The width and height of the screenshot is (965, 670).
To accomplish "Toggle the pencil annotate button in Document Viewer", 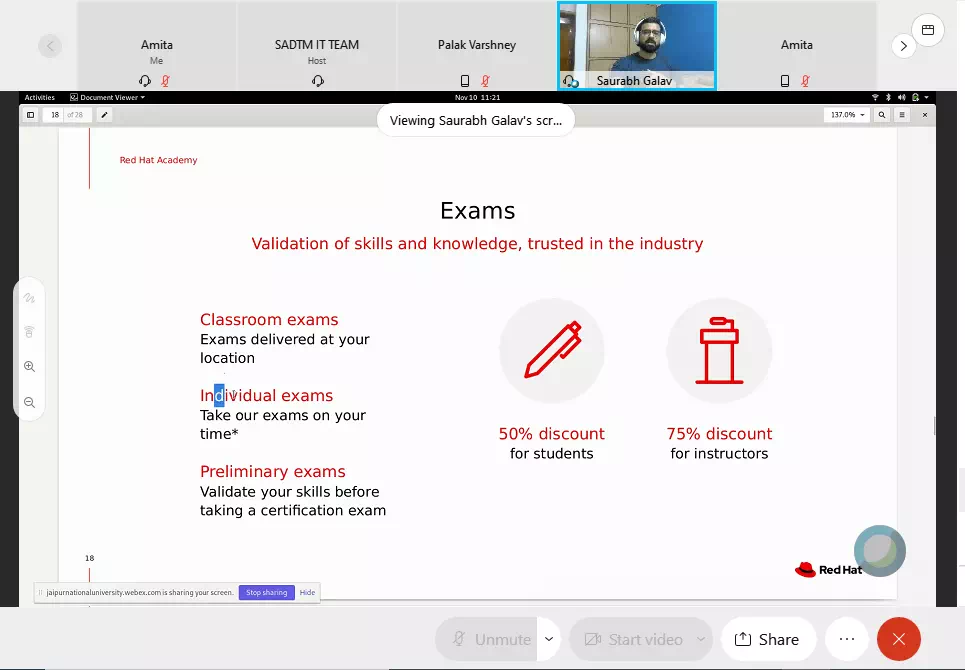I will [x=104, y=114].
